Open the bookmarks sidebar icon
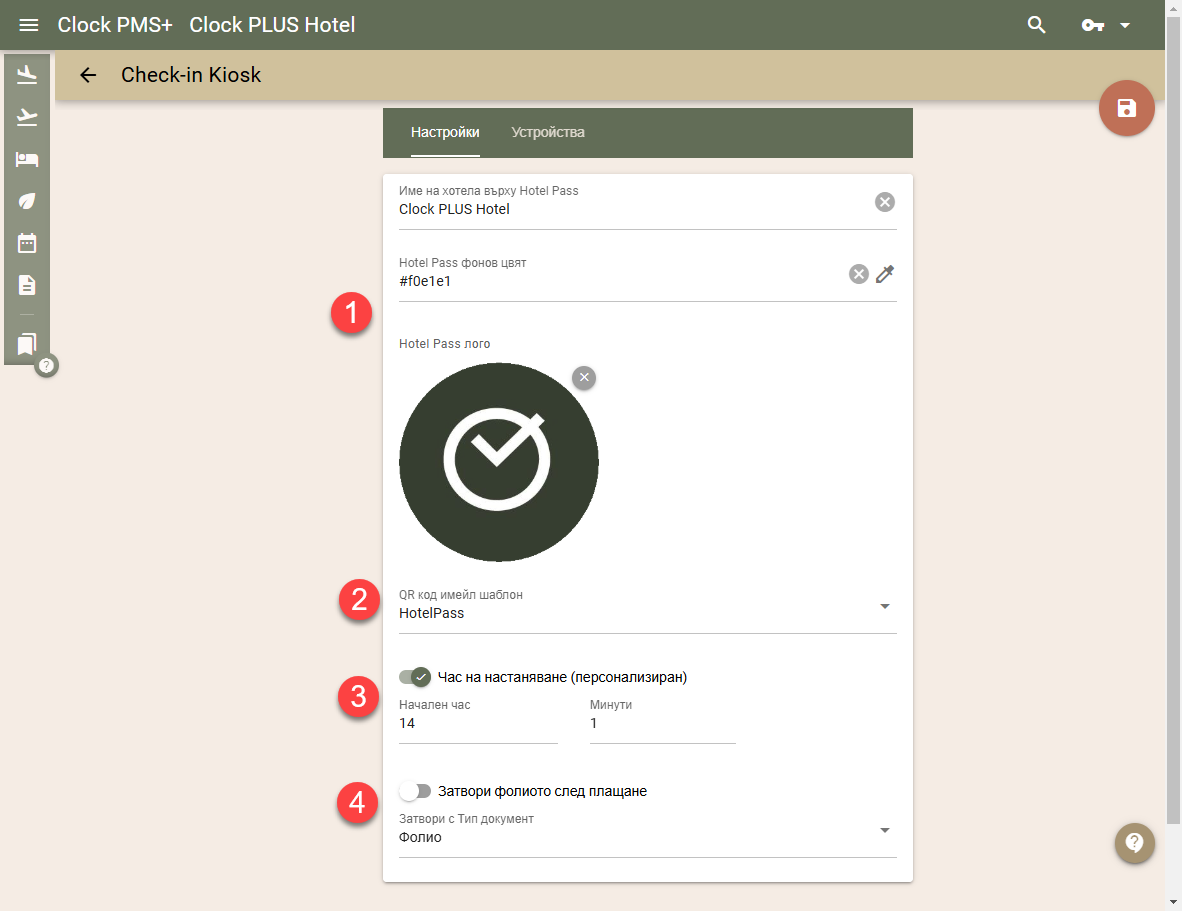This screenshot has width=1182, height=911. (x=27, y=344)
